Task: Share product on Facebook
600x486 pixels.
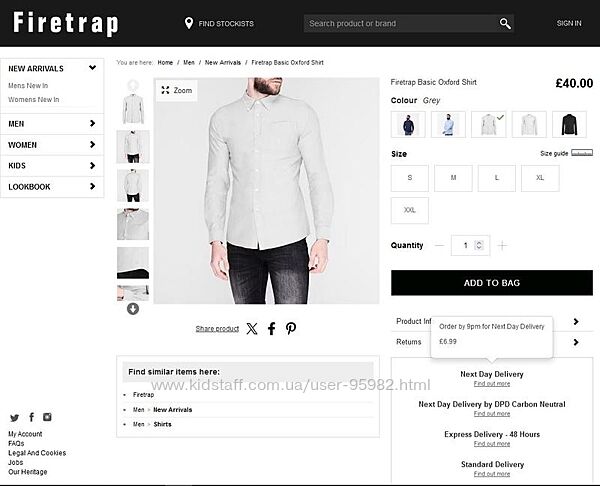Action: pos(272,328)
